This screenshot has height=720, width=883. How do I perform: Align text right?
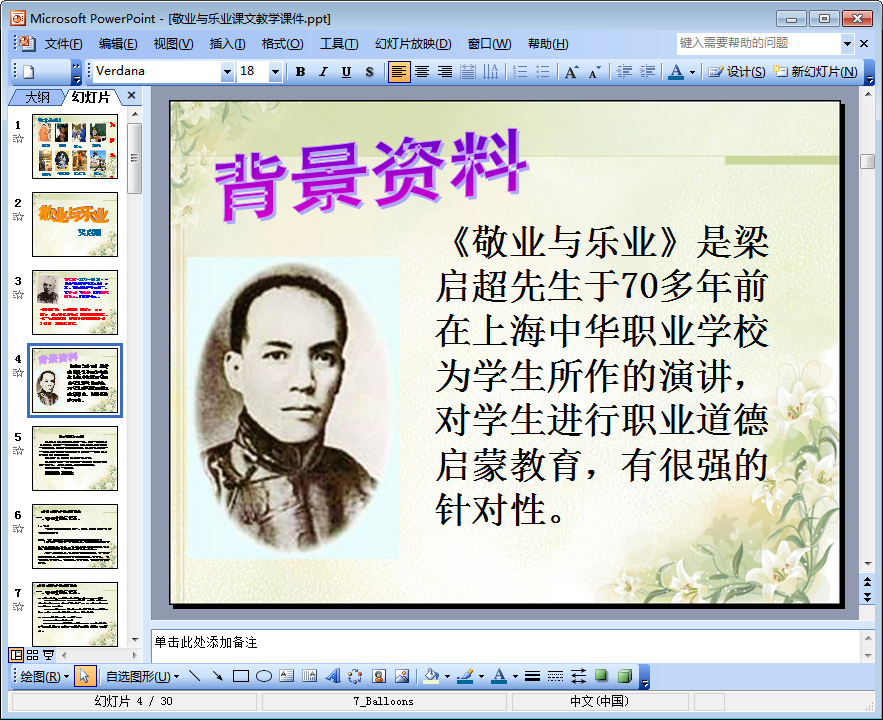pos(445,71)
